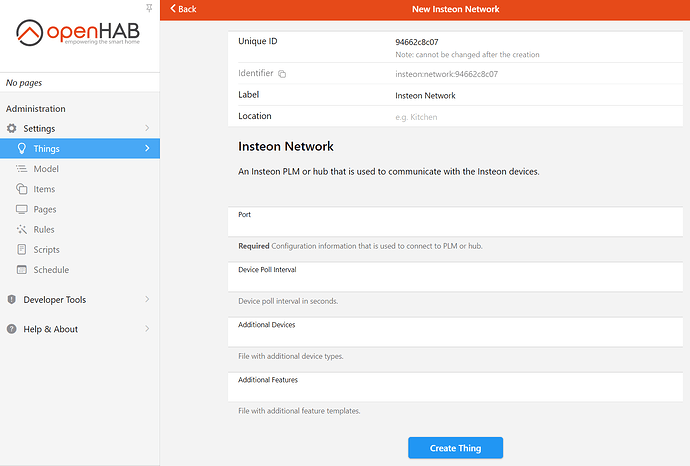This screenshot has width=690, height=466.
Task: Click the Help & About question icon
Action: point(12,329)
